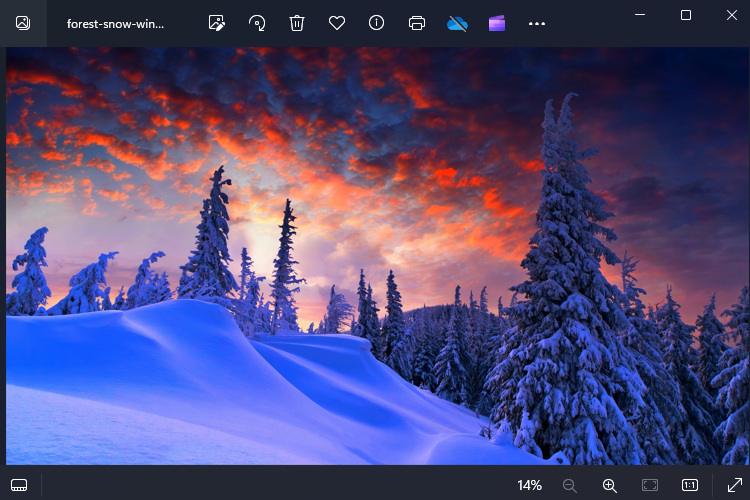Viewport: 750px width, 500px height.
Task: Rotate the image with the rotate icon
Action: [257, 23]
